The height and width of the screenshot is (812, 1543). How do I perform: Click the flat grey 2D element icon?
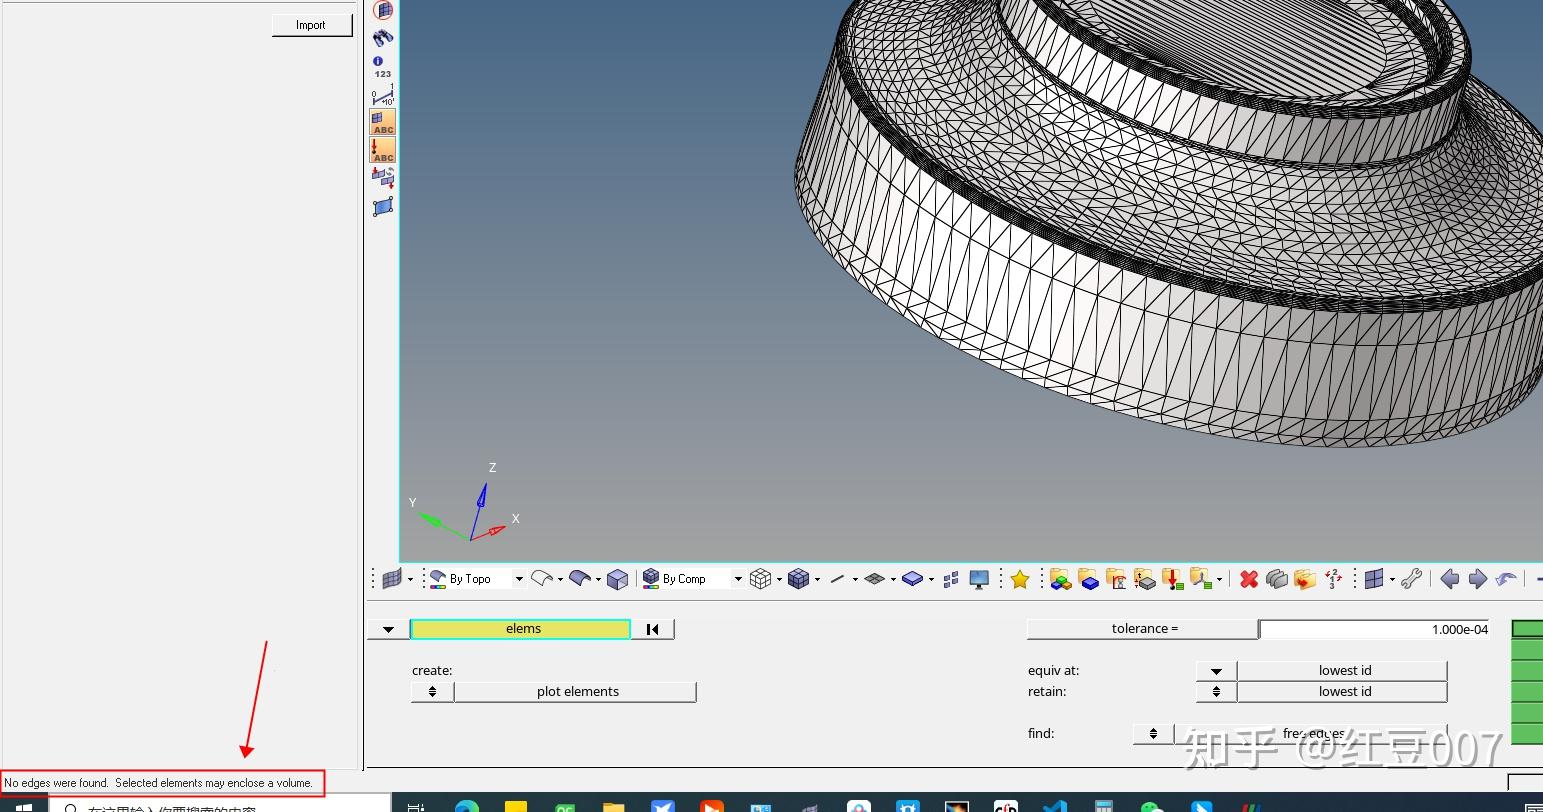click(x=875, y=579)
